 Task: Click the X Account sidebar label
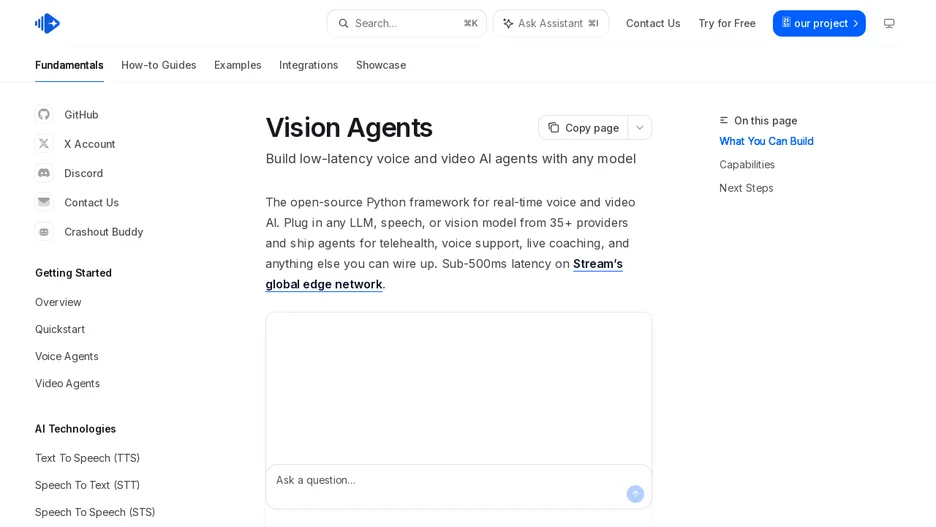tap(90, 144)
